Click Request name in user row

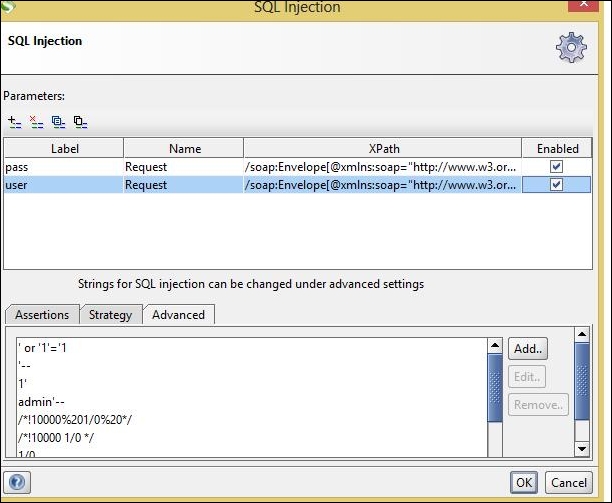[183, 185]
